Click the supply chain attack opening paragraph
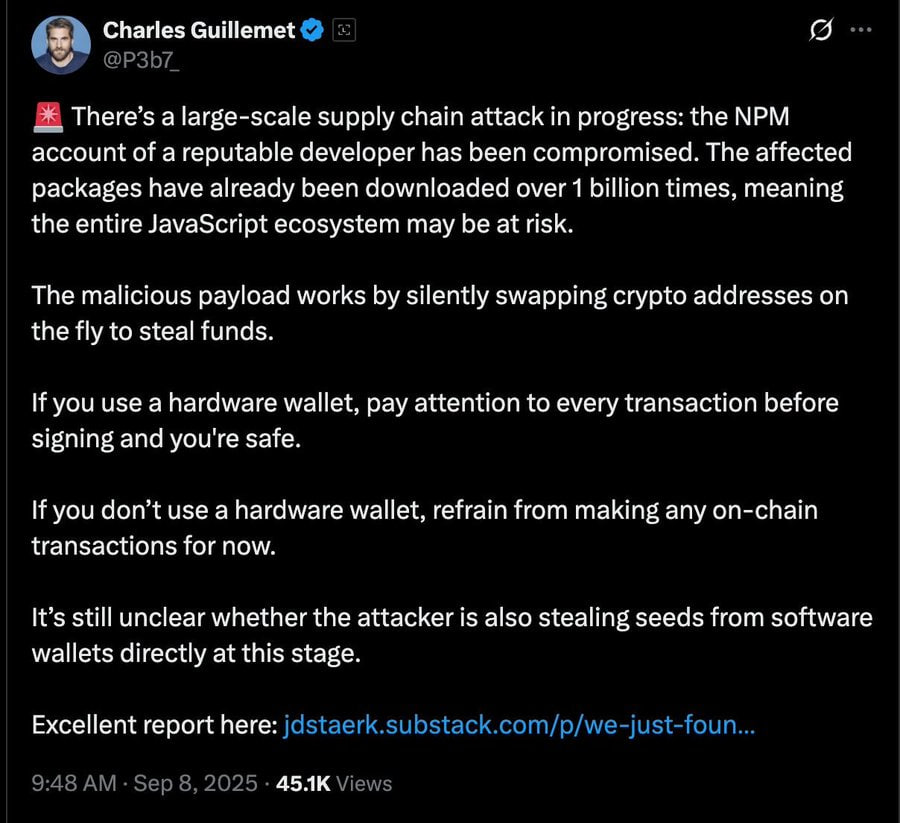The height and width of the screenshot is (823, 900). click(442, 170)
